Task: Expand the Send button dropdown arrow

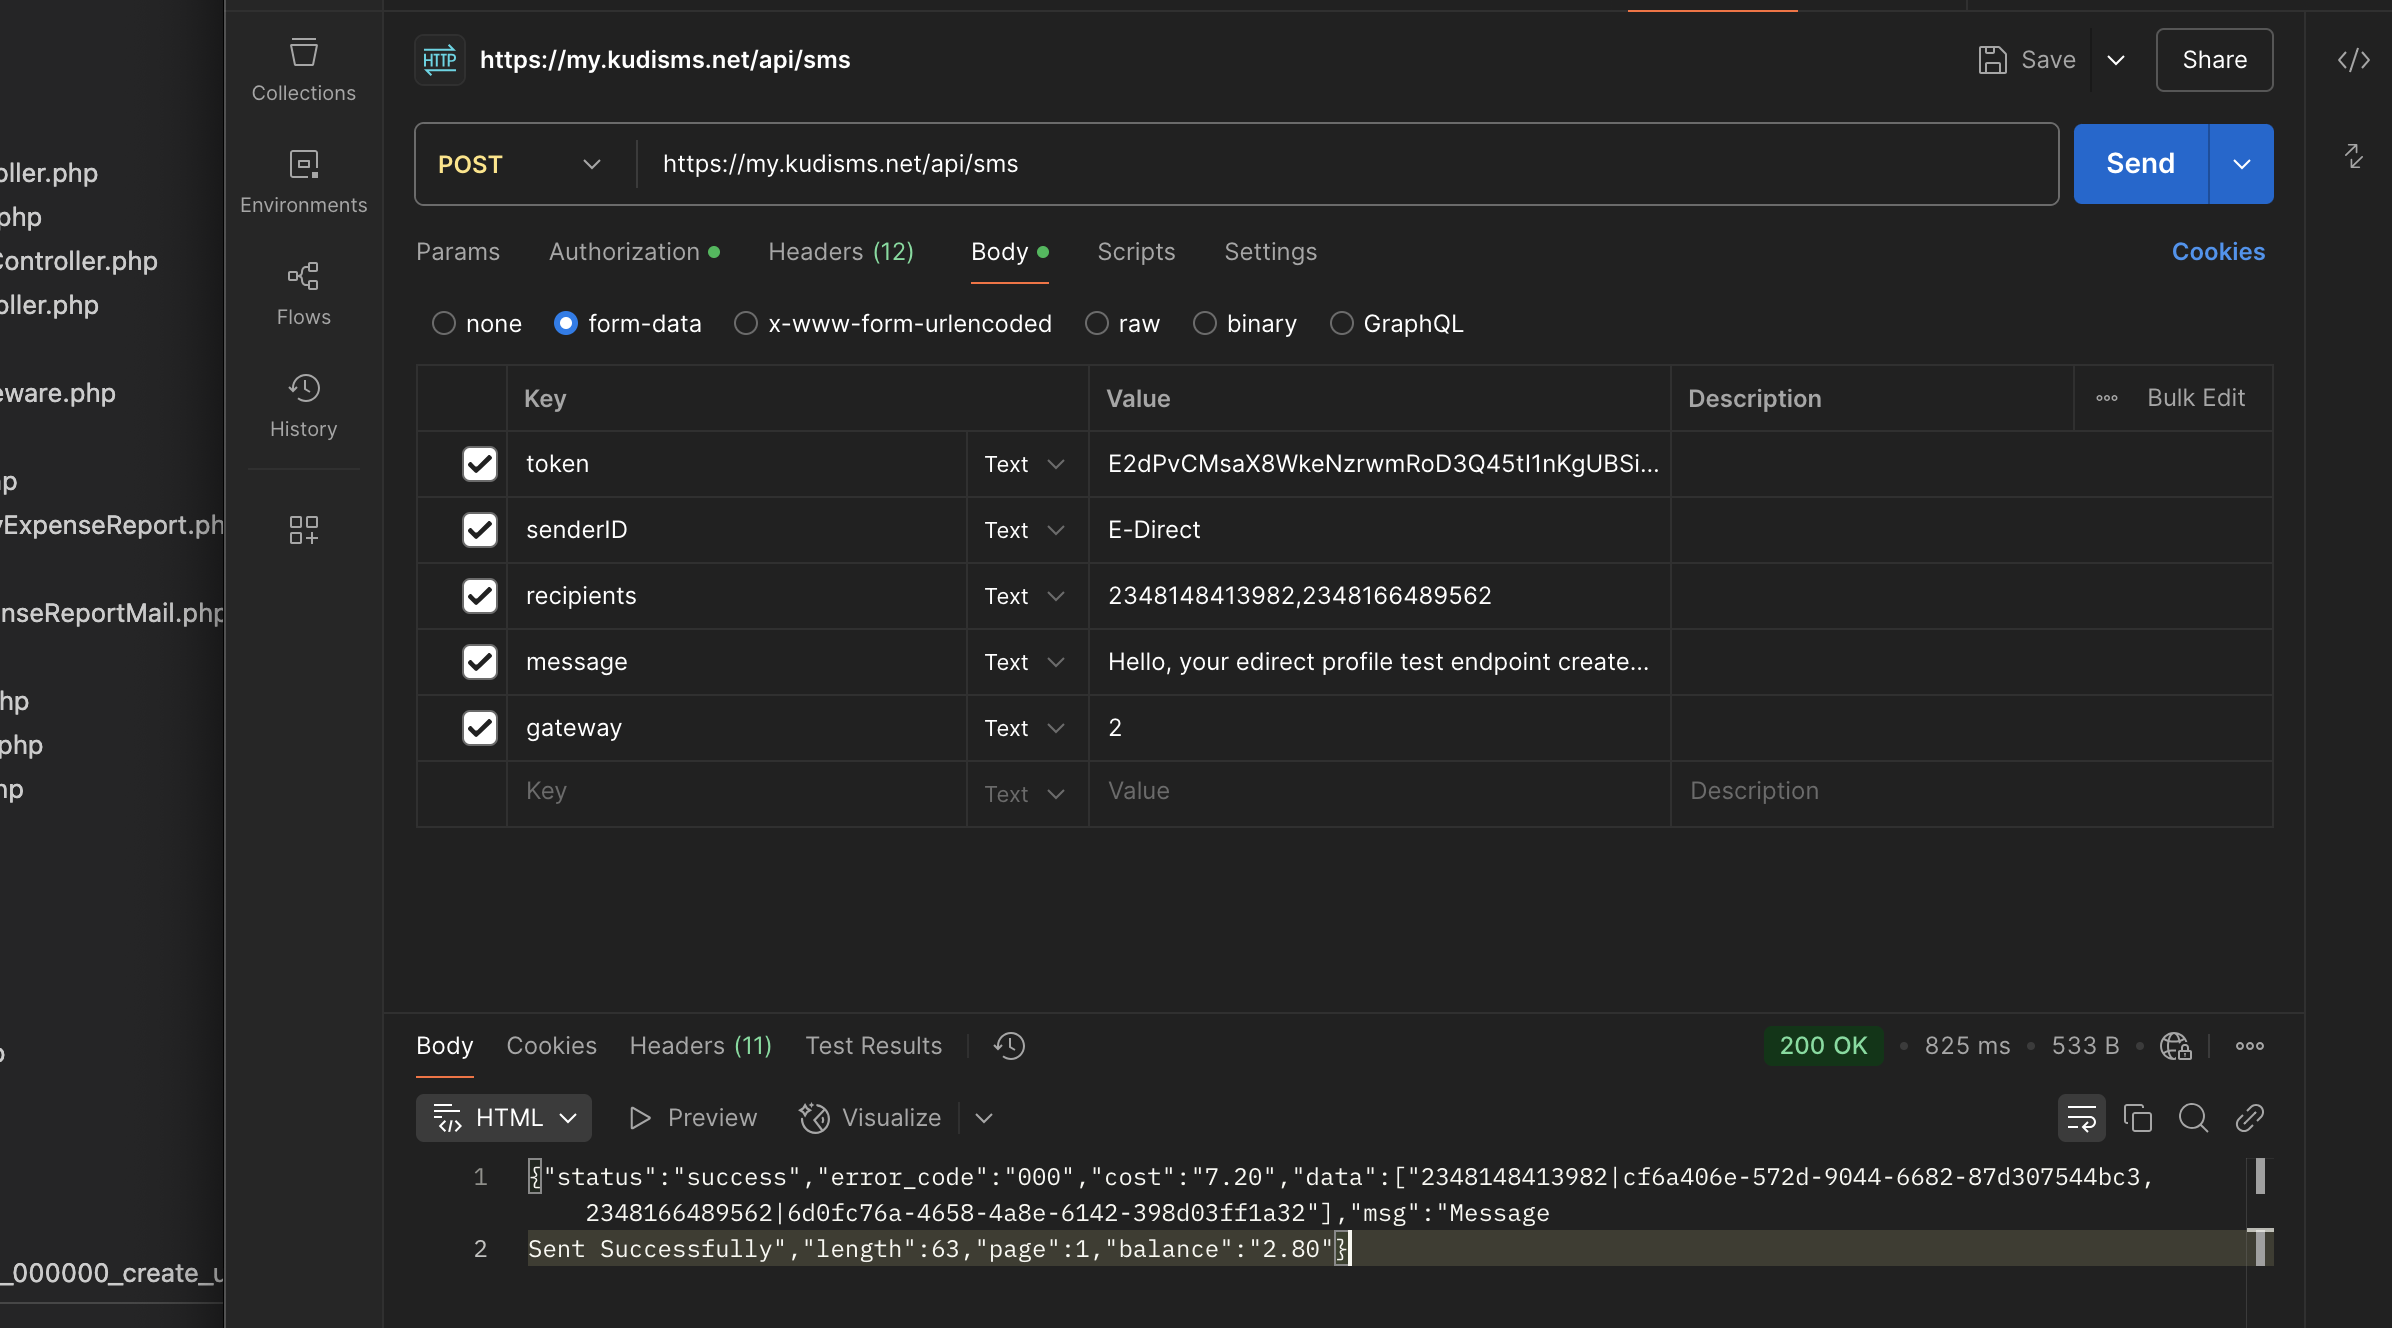Action: point(2241,164)
